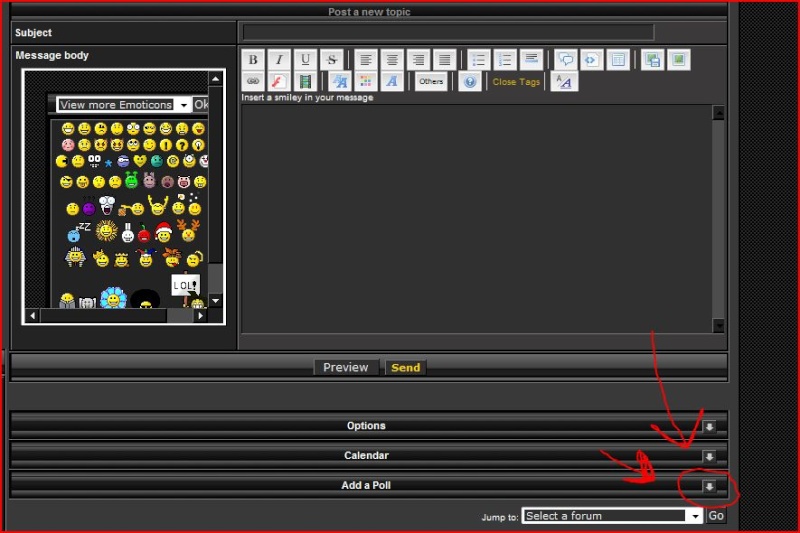The image size is (800, 533).
Task: Insert a hyperlink with chain icon
Action: coord(253,81)
